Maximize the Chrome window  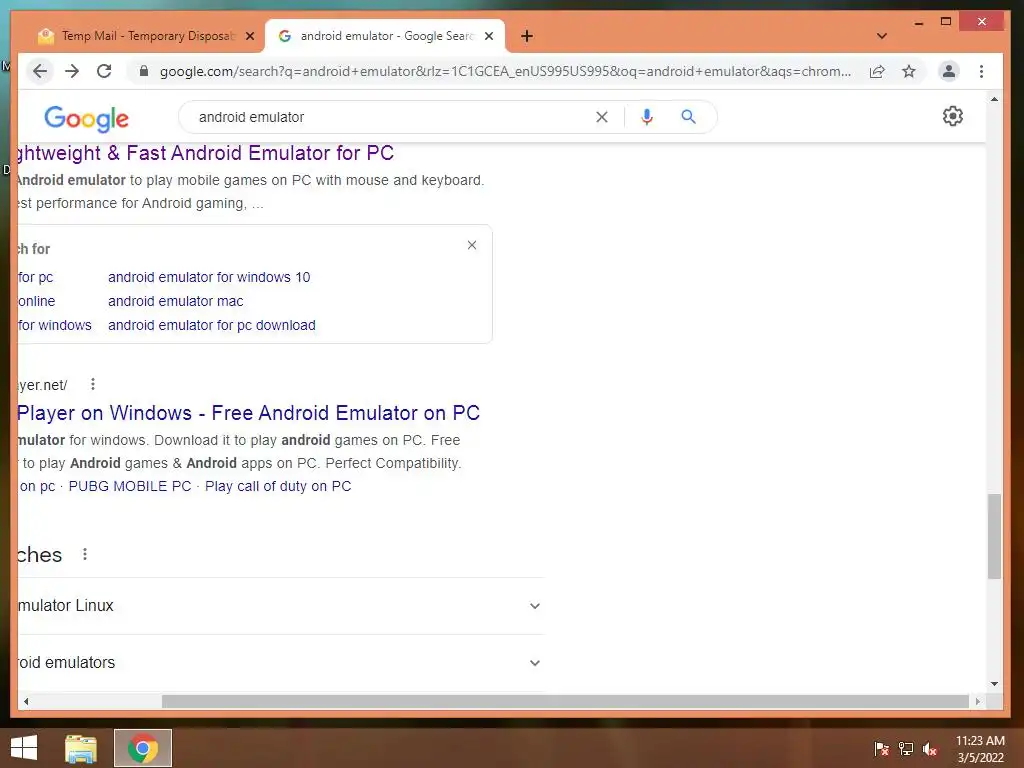(946, 22)
